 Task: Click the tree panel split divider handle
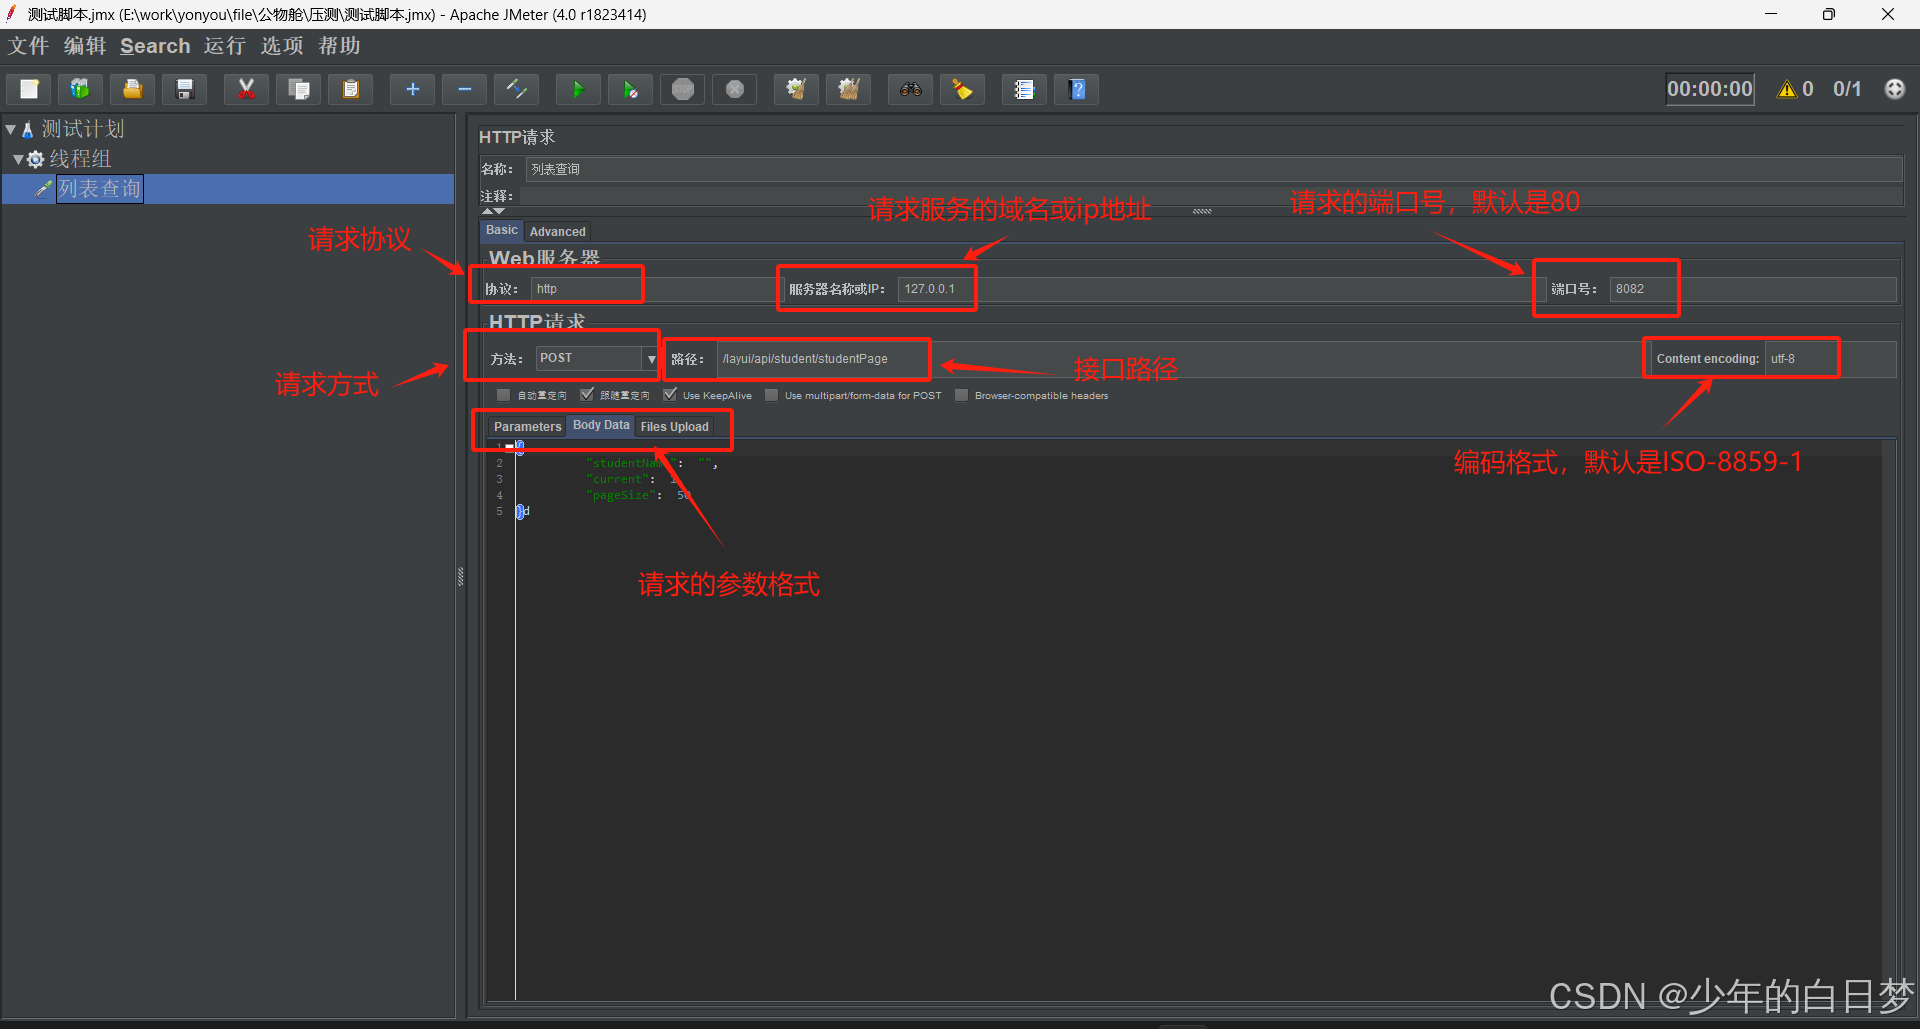pos(461,577)
